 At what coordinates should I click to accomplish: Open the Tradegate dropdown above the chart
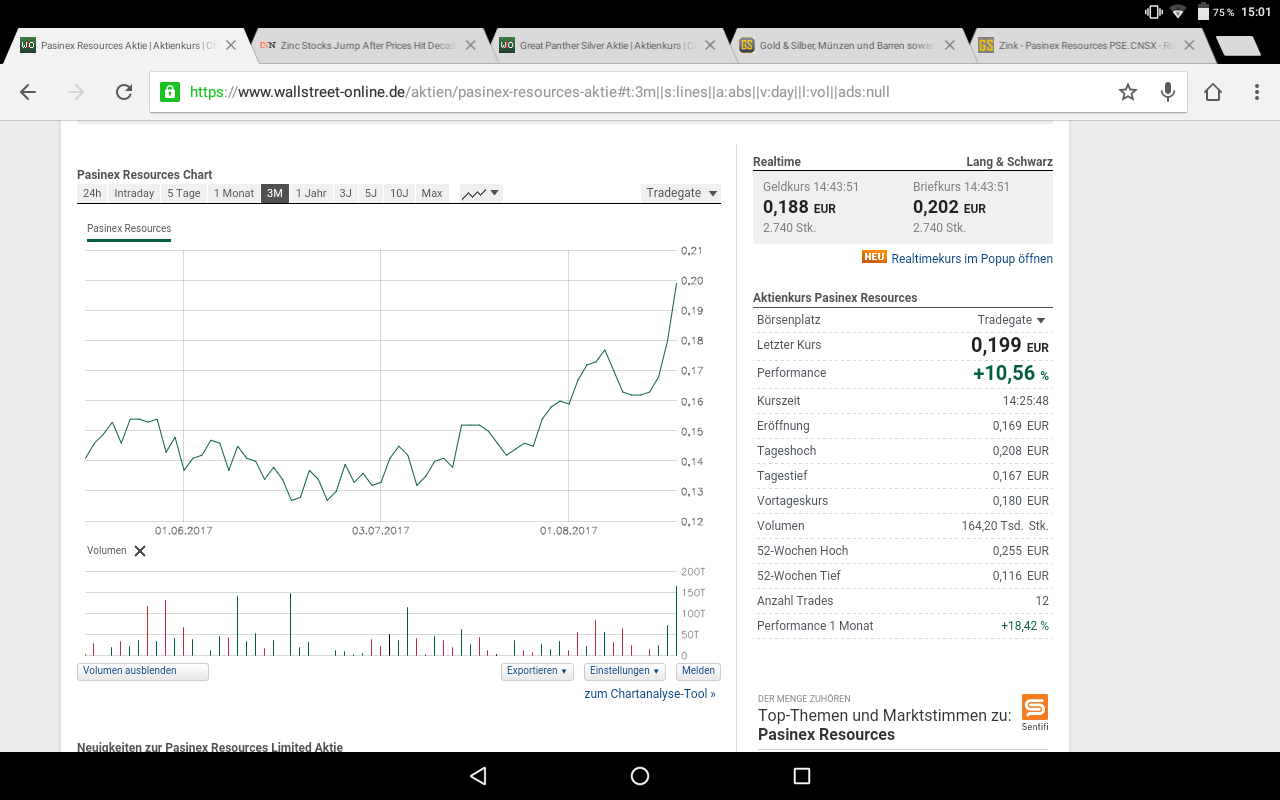point(681,193)
